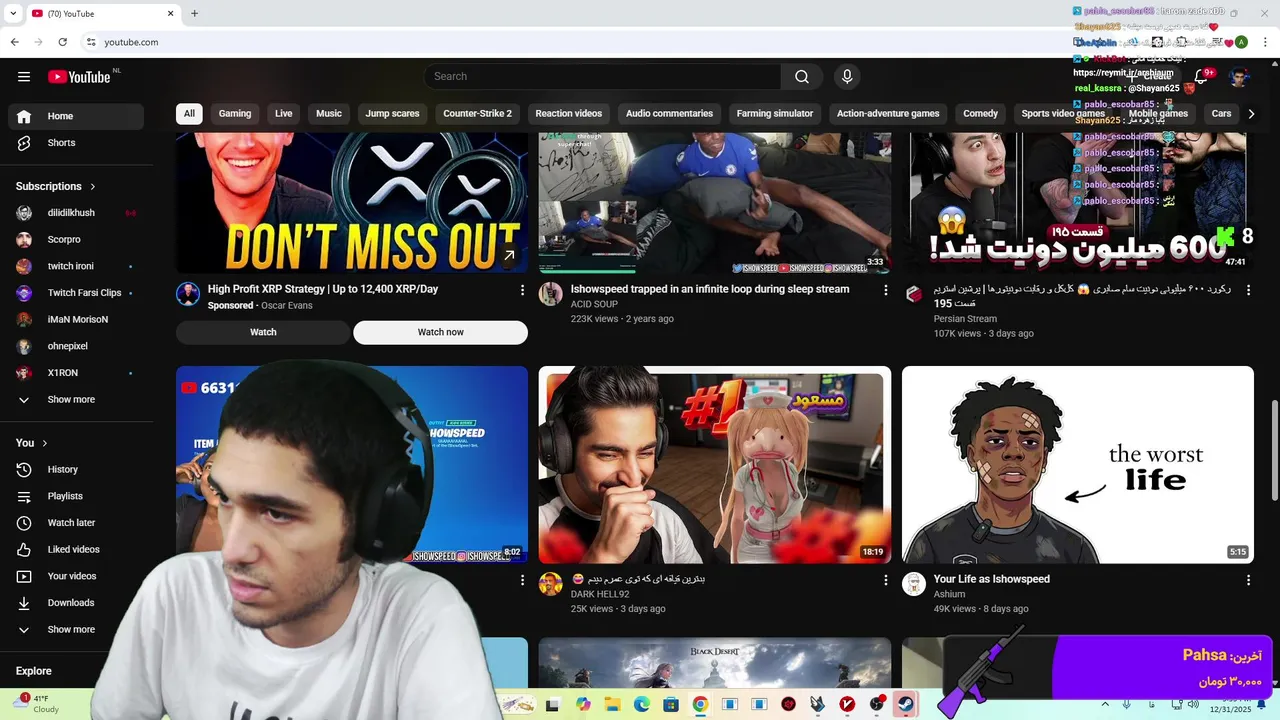
Task: Select the Counter-Strike 2 chip
Action: [477, 114]
